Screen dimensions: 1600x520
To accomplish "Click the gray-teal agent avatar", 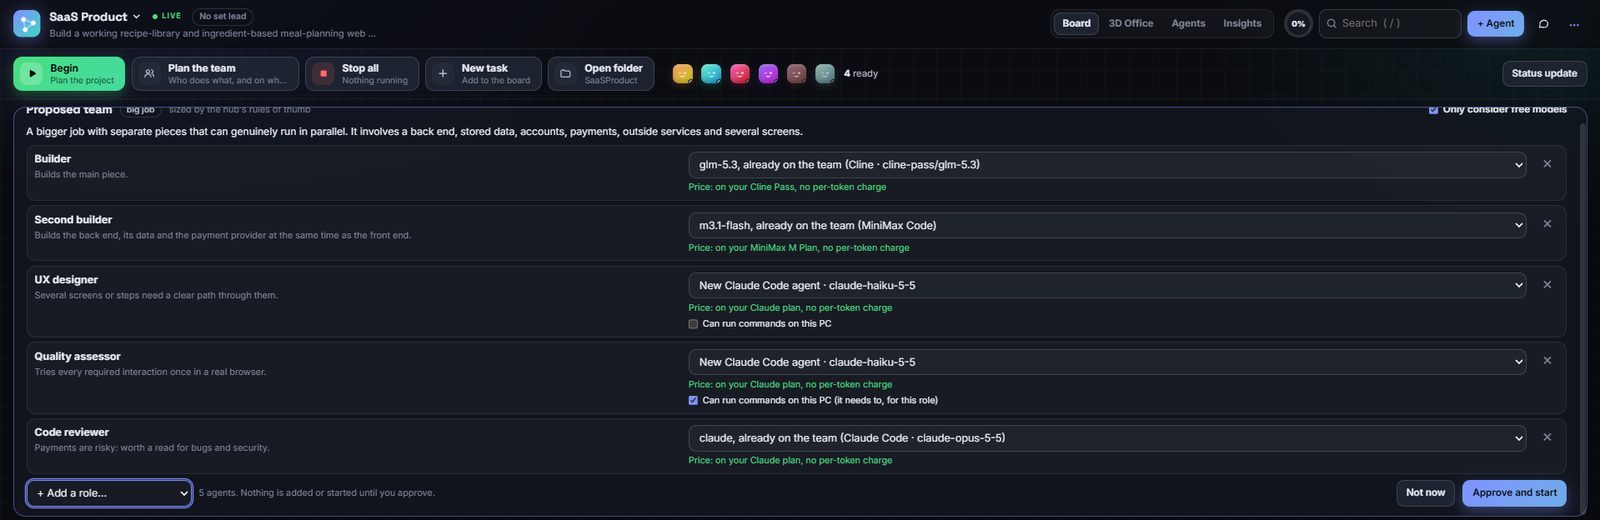I will [x=825, y=73].
